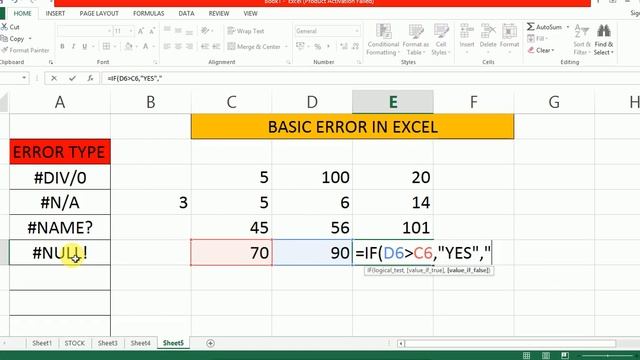Click the AutoSum sigma button
This screenshot has width=640, height=360.
point(544,27)
